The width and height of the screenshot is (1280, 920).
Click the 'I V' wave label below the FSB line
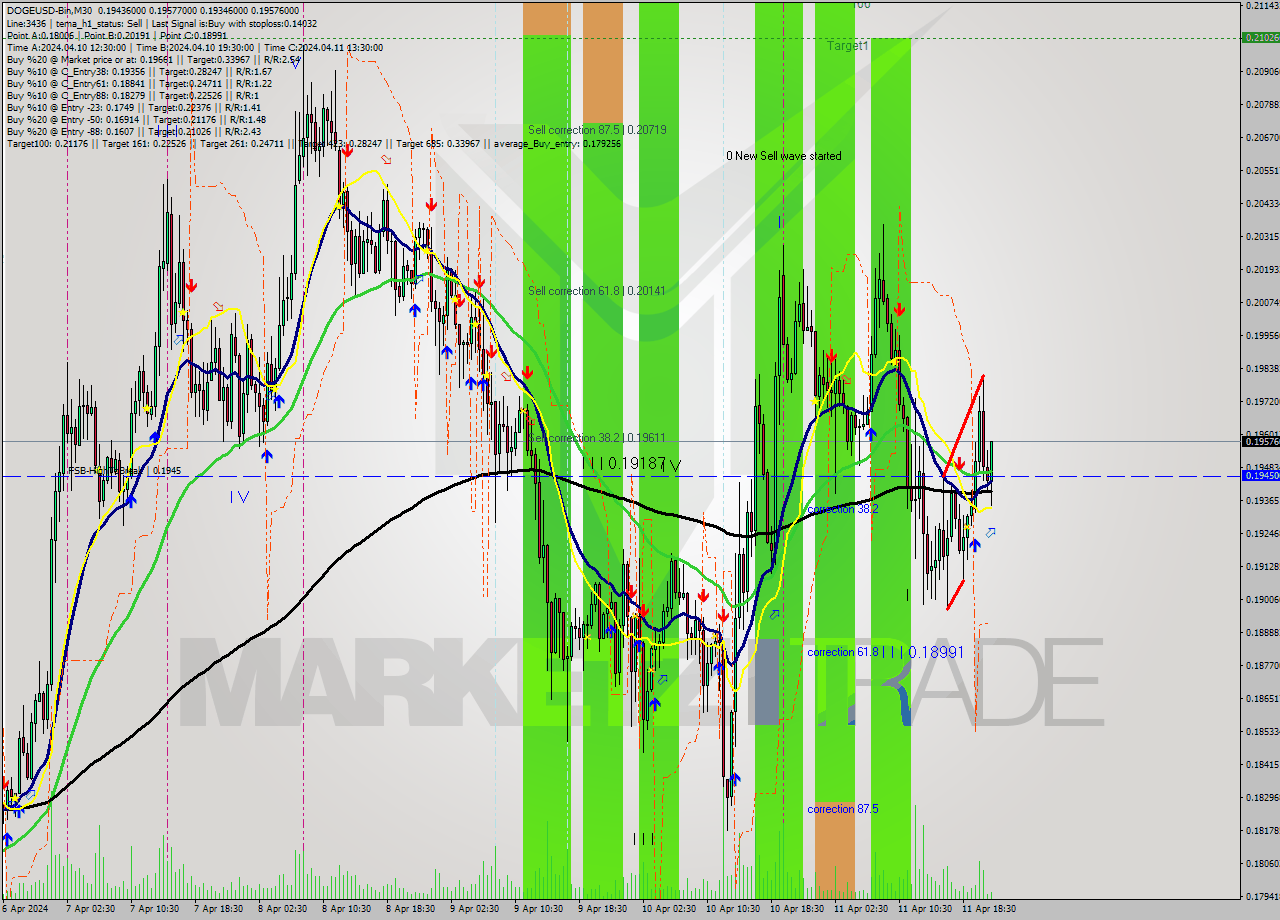coord(239,496)
